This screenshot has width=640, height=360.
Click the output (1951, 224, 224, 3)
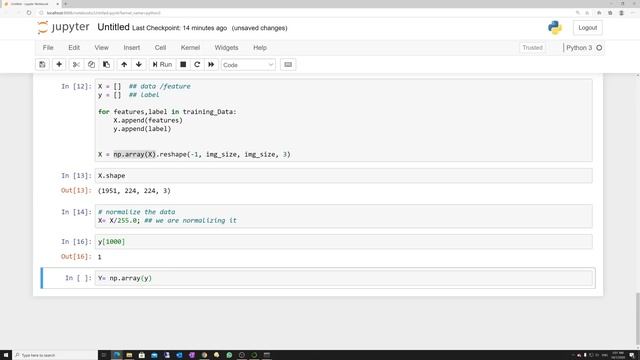(x=134, y=191)
